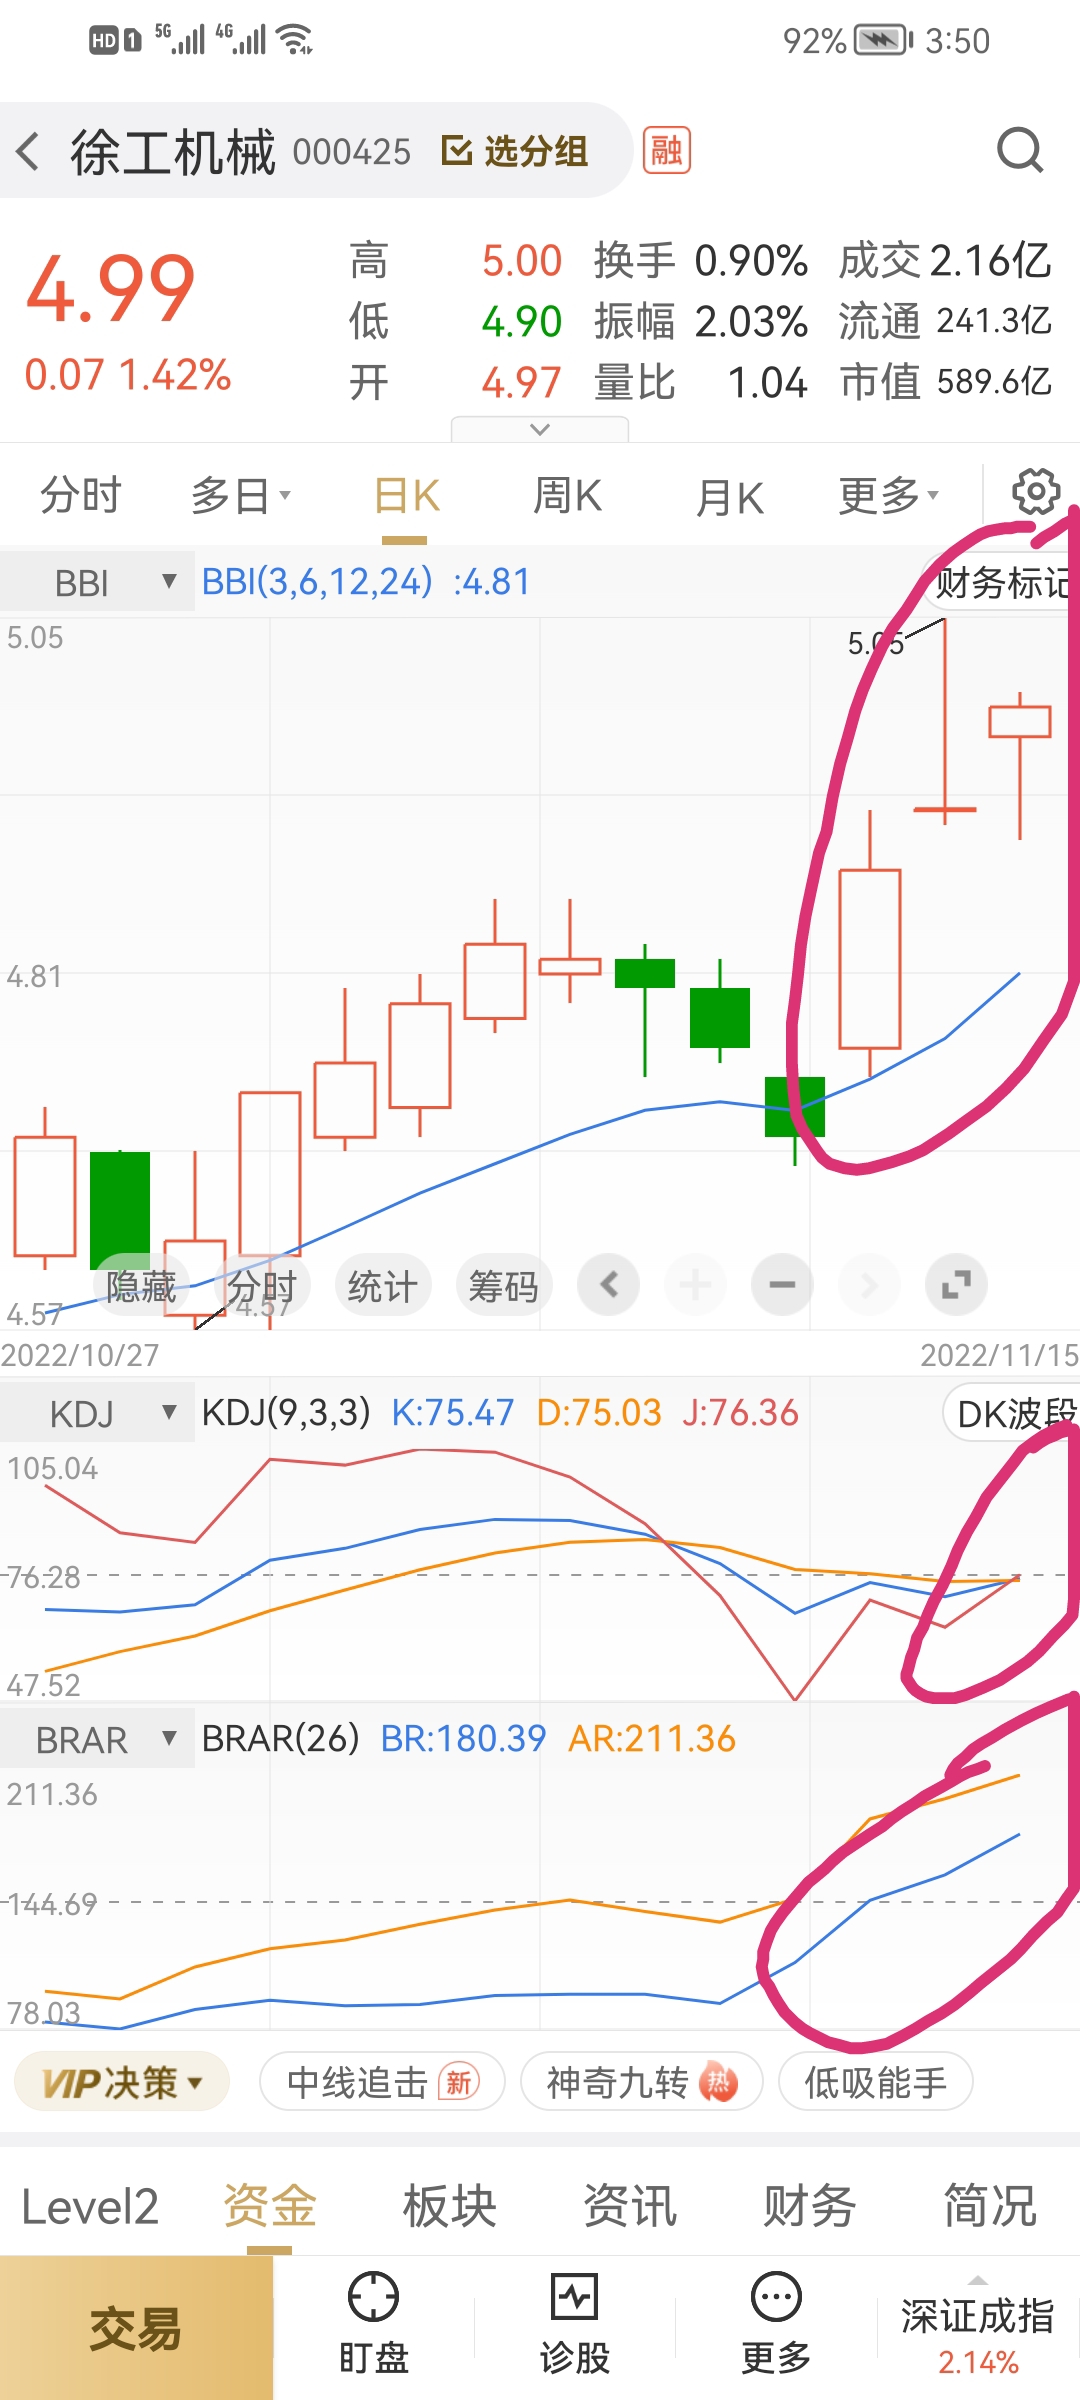Tap the back arrow beside 徐工机械
The image size is (1080, 2400).
pos(28,152)
